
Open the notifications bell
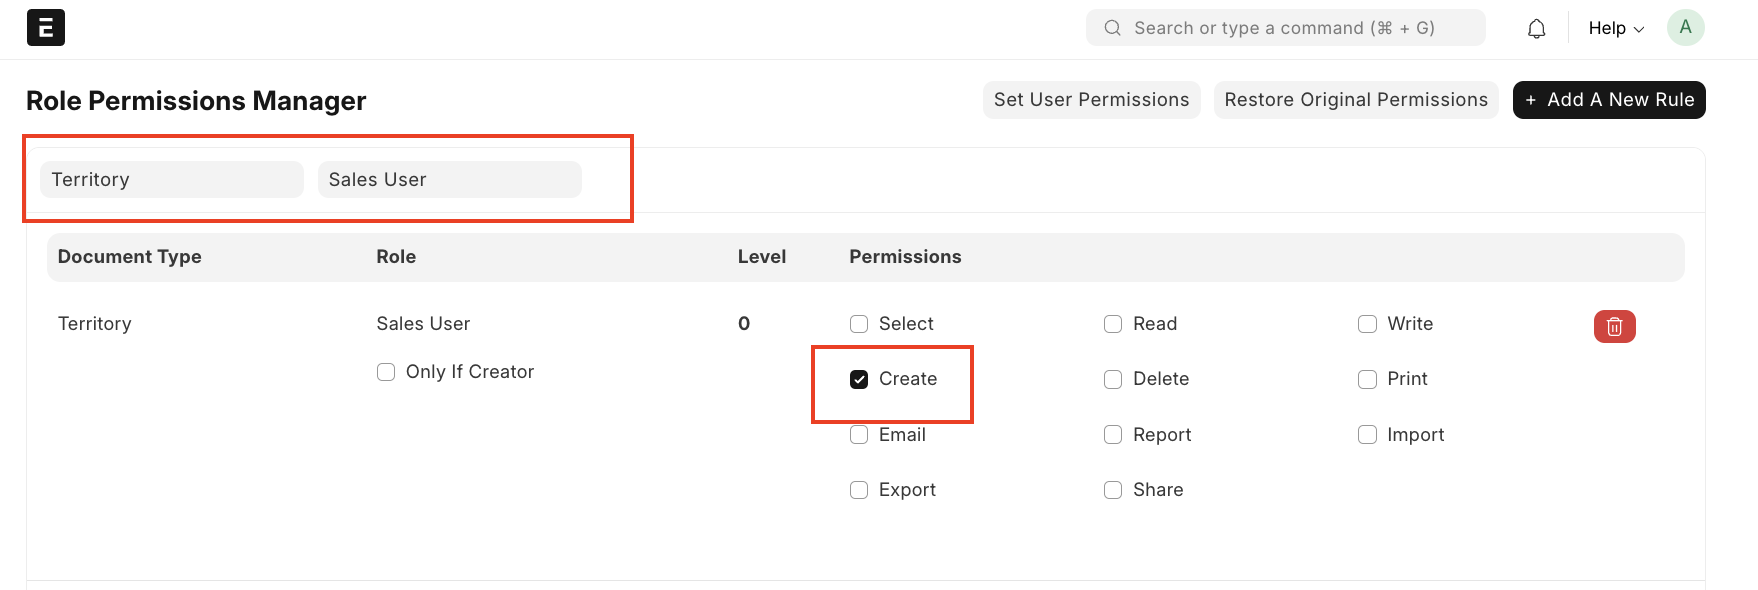(1536, 29)
